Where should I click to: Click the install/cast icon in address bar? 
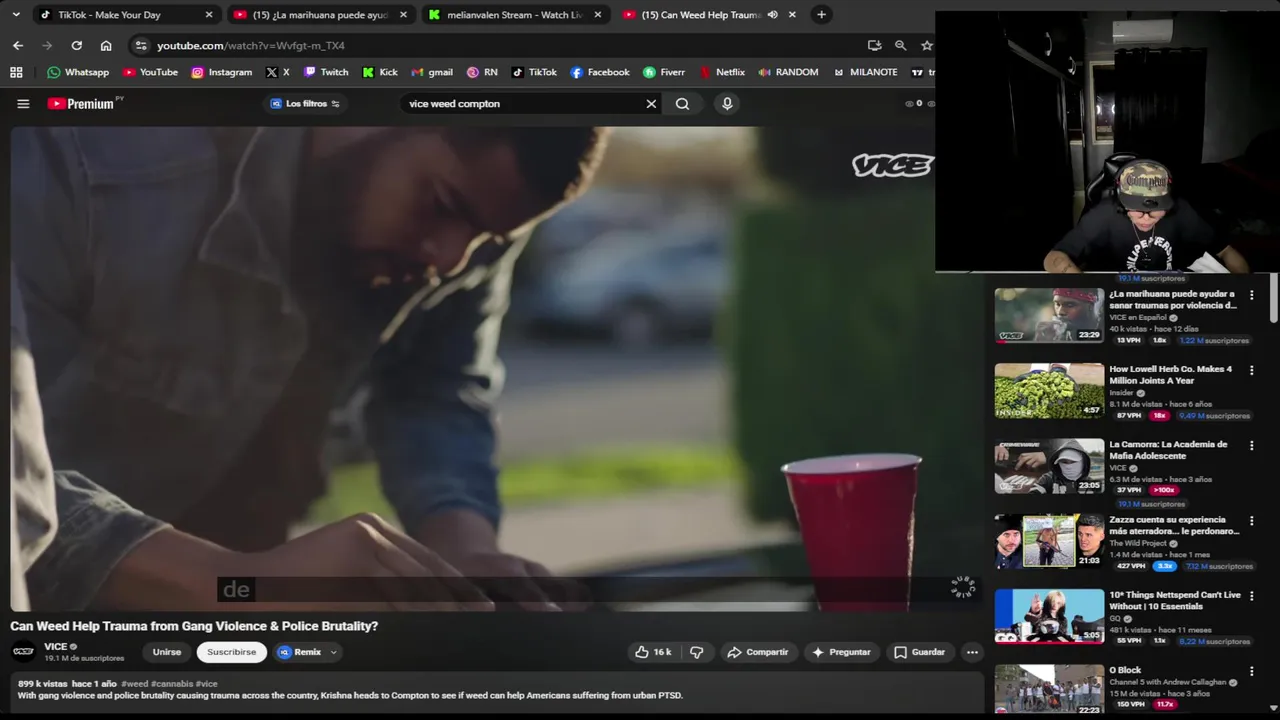point(874,45)
